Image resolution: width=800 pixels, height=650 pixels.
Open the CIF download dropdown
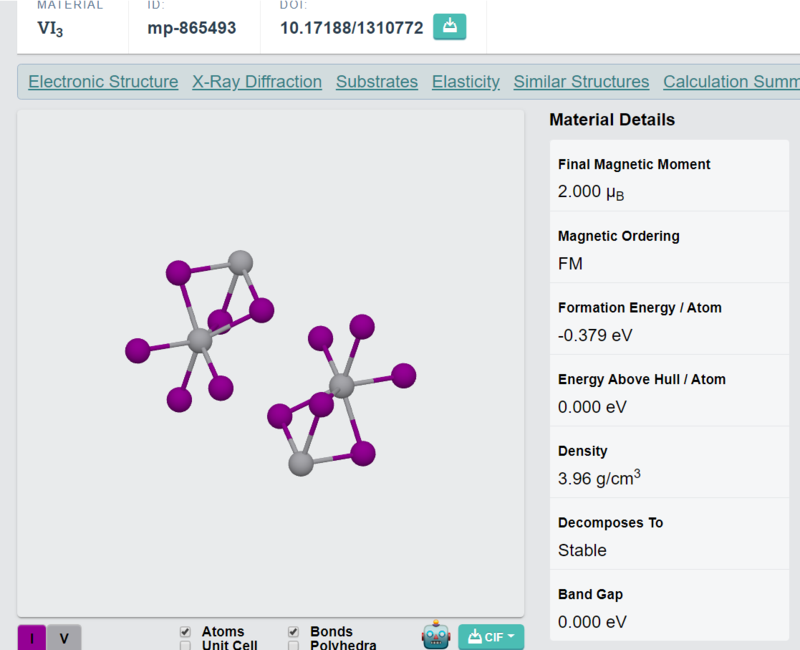(x=491, y=637)
